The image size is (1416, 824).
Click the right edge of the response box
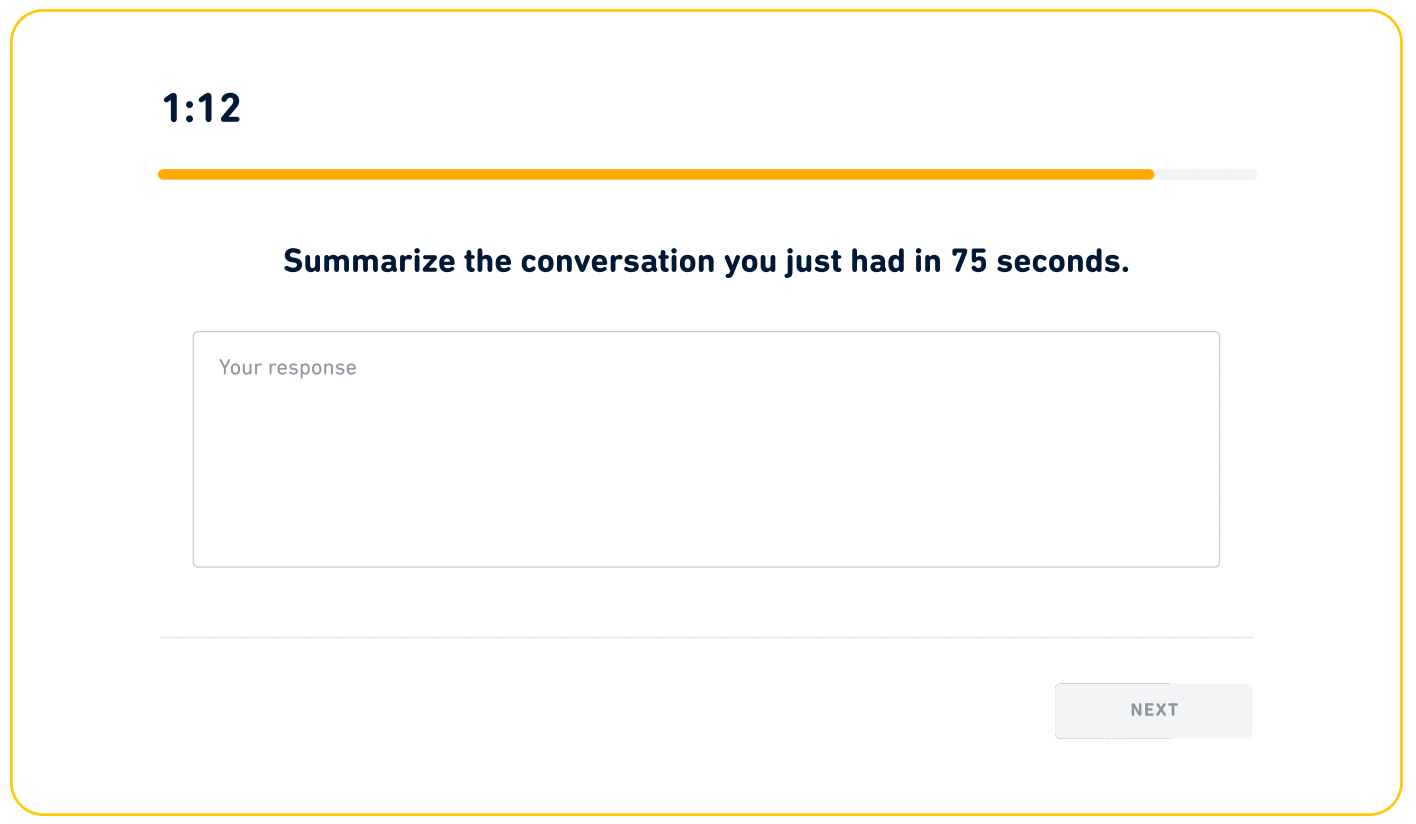click(x=1219, y=449)
